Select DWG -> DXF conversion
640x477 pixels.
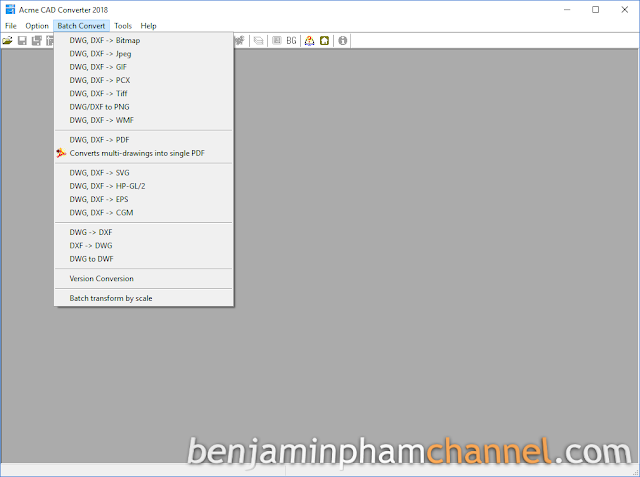(144, 232)
